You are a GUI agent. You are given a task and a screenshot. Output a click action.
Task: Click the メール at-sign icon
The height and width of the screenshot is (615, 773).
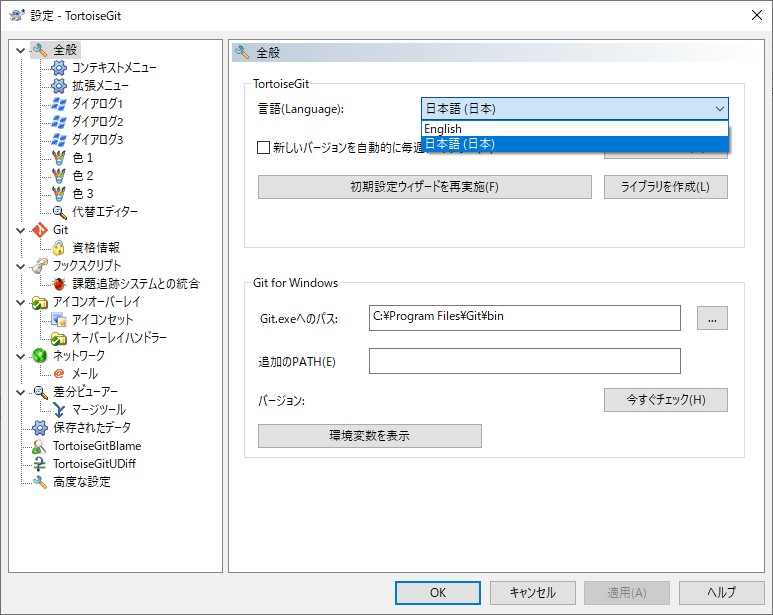(x=59, y=374)
